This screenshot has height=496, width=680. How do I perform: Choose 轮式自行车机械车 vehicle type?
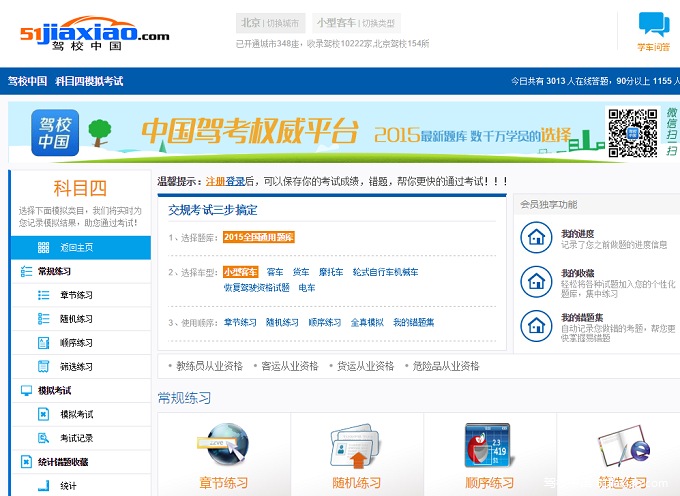click(386, 272)
